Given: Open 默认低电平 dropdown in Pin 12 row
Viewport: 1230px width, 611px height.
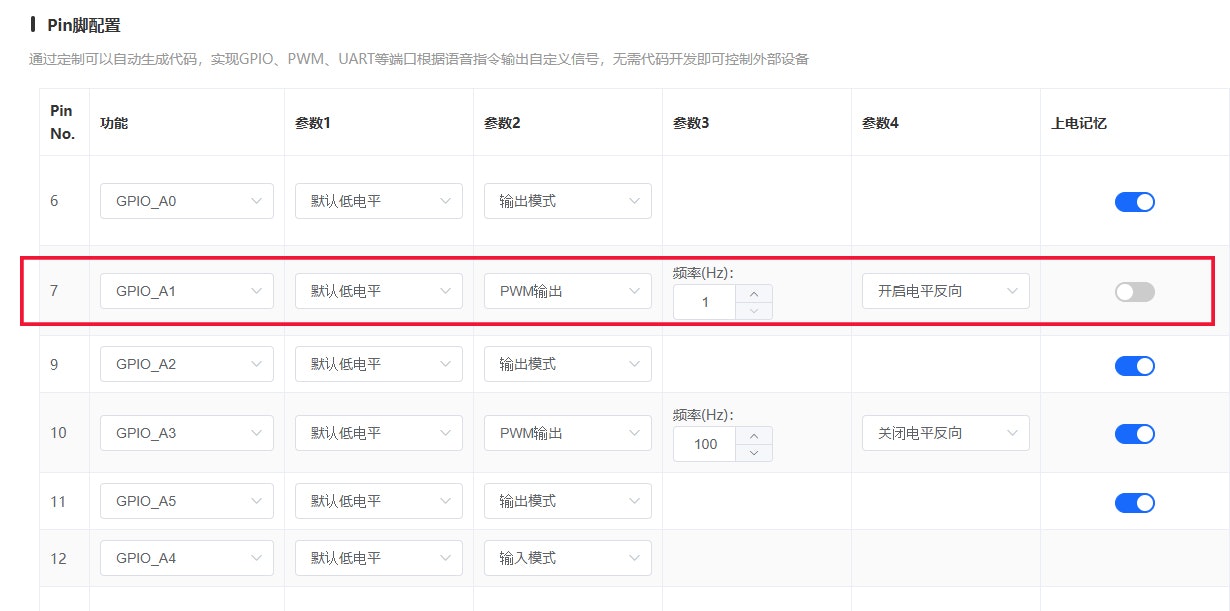Looking at the screenshot, I should click(379, 558).
